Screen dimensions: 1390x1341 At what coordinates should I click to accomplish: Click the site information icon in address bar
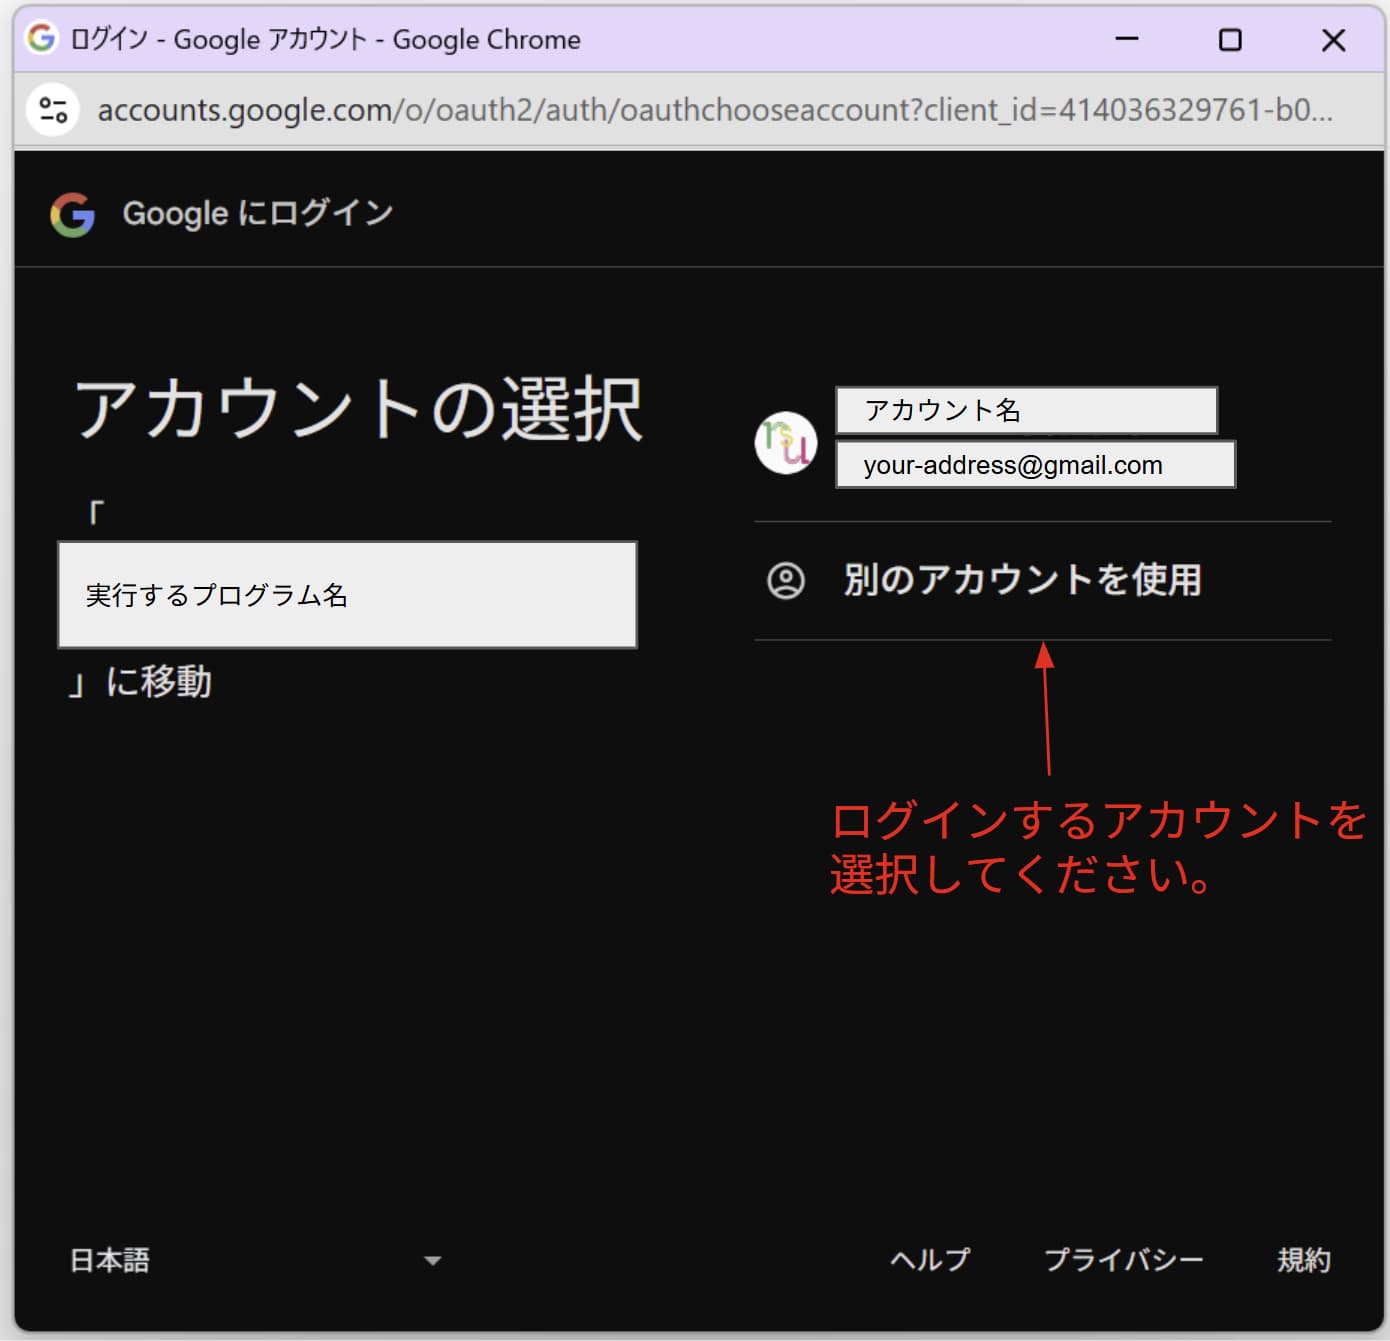pyautogui.click(x=53, y=109)
